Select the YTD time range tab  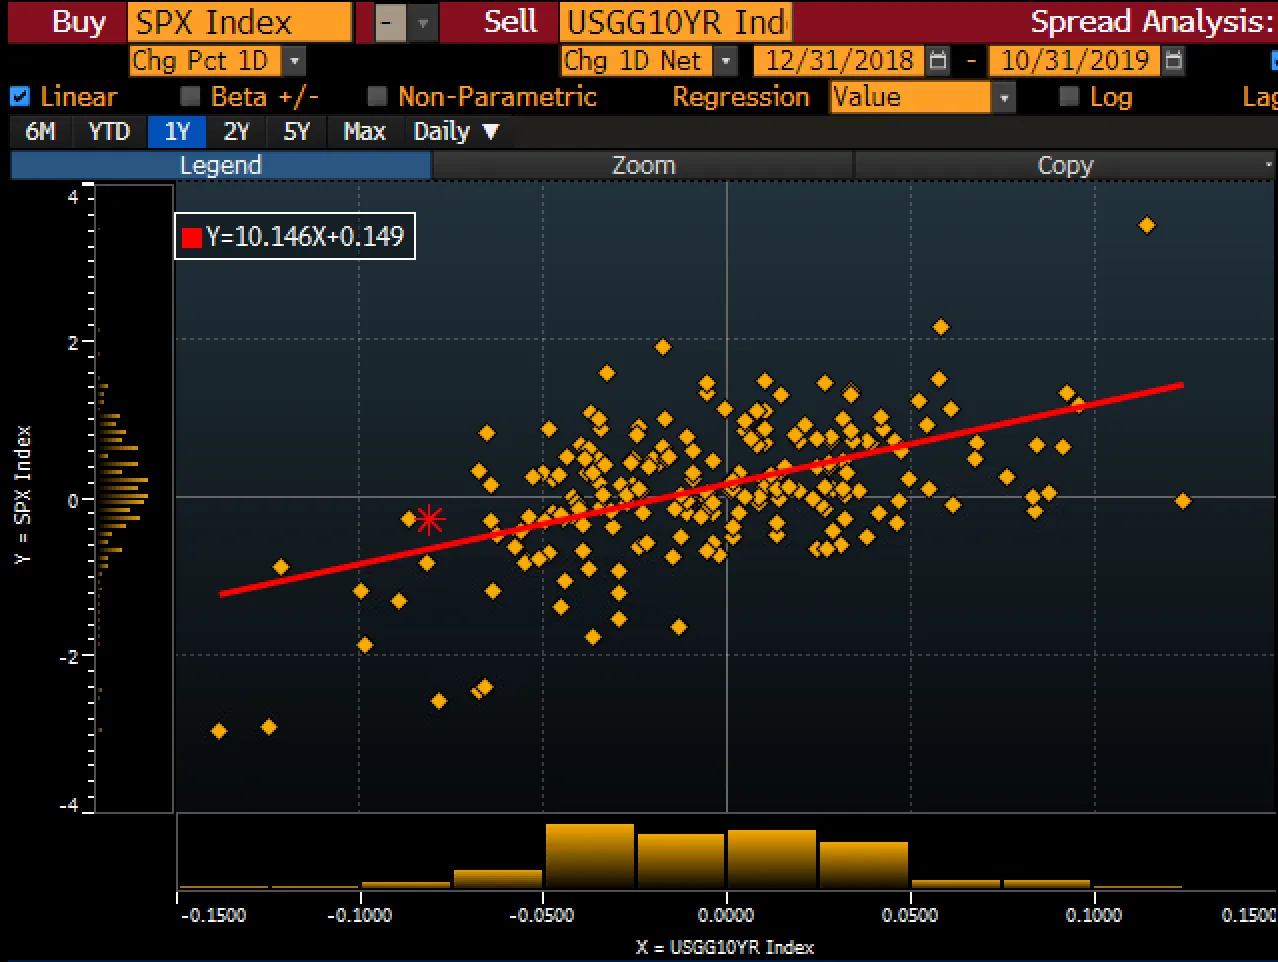click(109, 132)
